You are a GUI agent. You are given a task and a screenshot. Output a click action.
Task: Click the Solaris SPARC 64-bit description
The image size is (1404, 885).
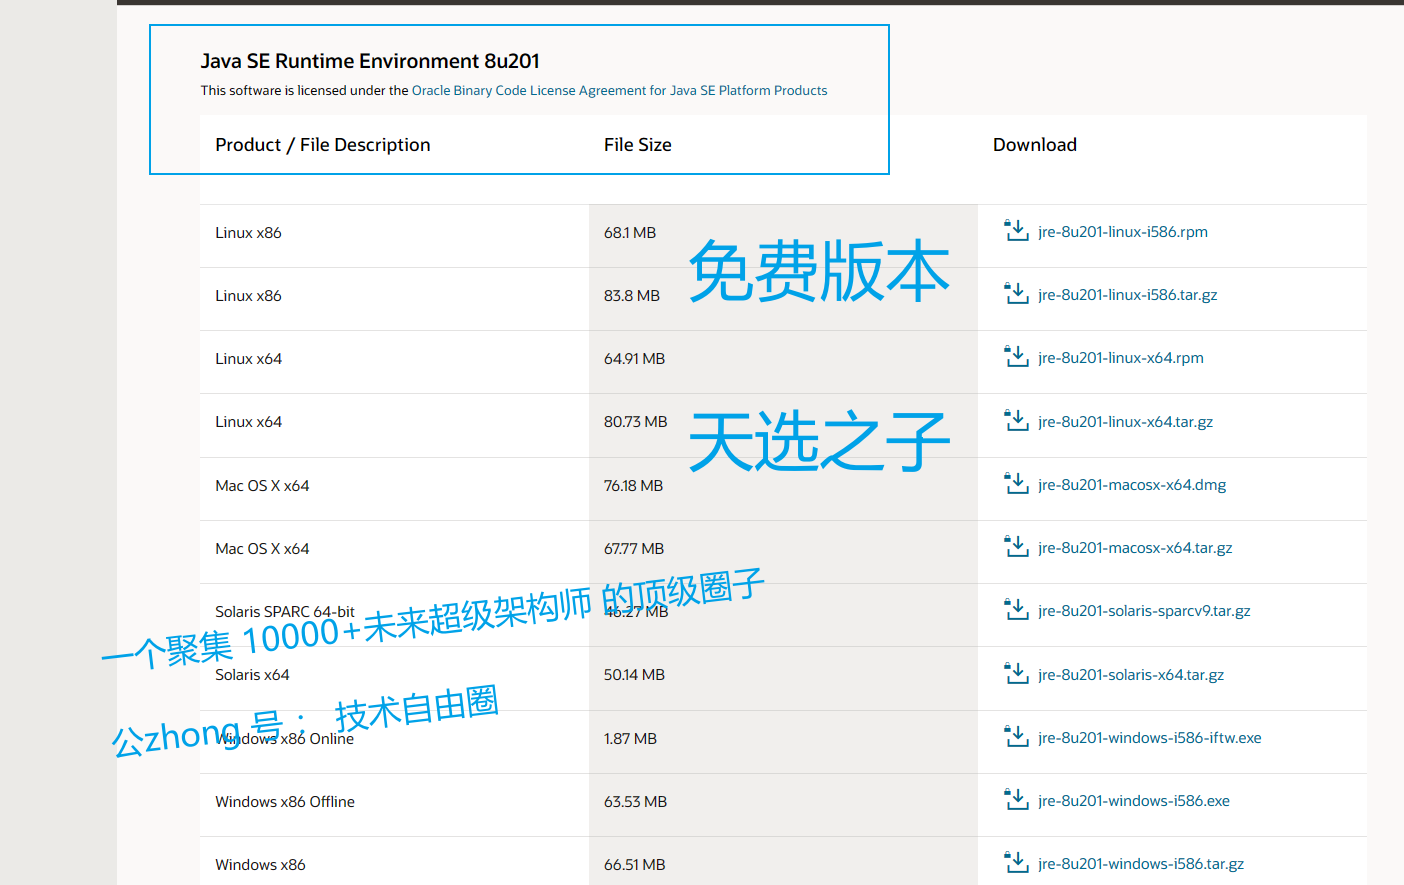(x=285, y=612)
